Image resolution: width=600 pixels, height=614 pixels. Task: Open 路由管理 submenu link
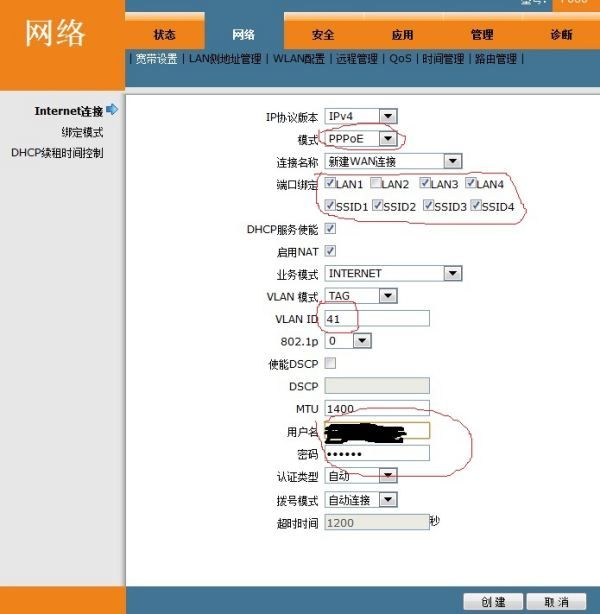click(496, 59)
